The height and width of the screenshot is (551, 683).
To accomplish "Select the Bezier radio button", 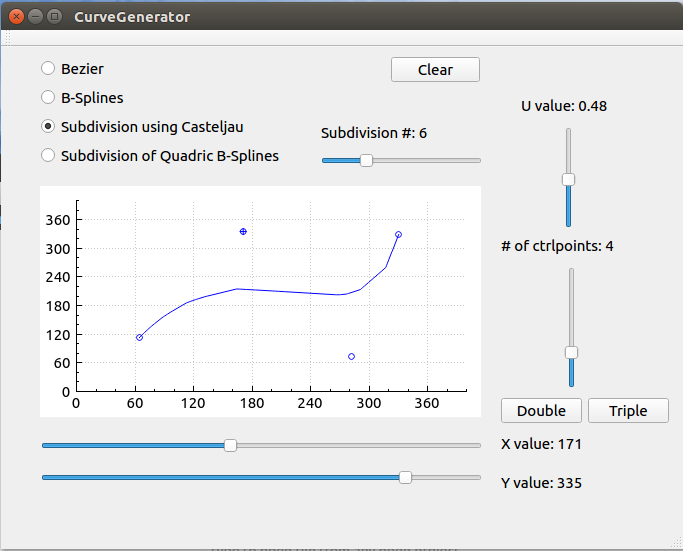I will point(48,69).
